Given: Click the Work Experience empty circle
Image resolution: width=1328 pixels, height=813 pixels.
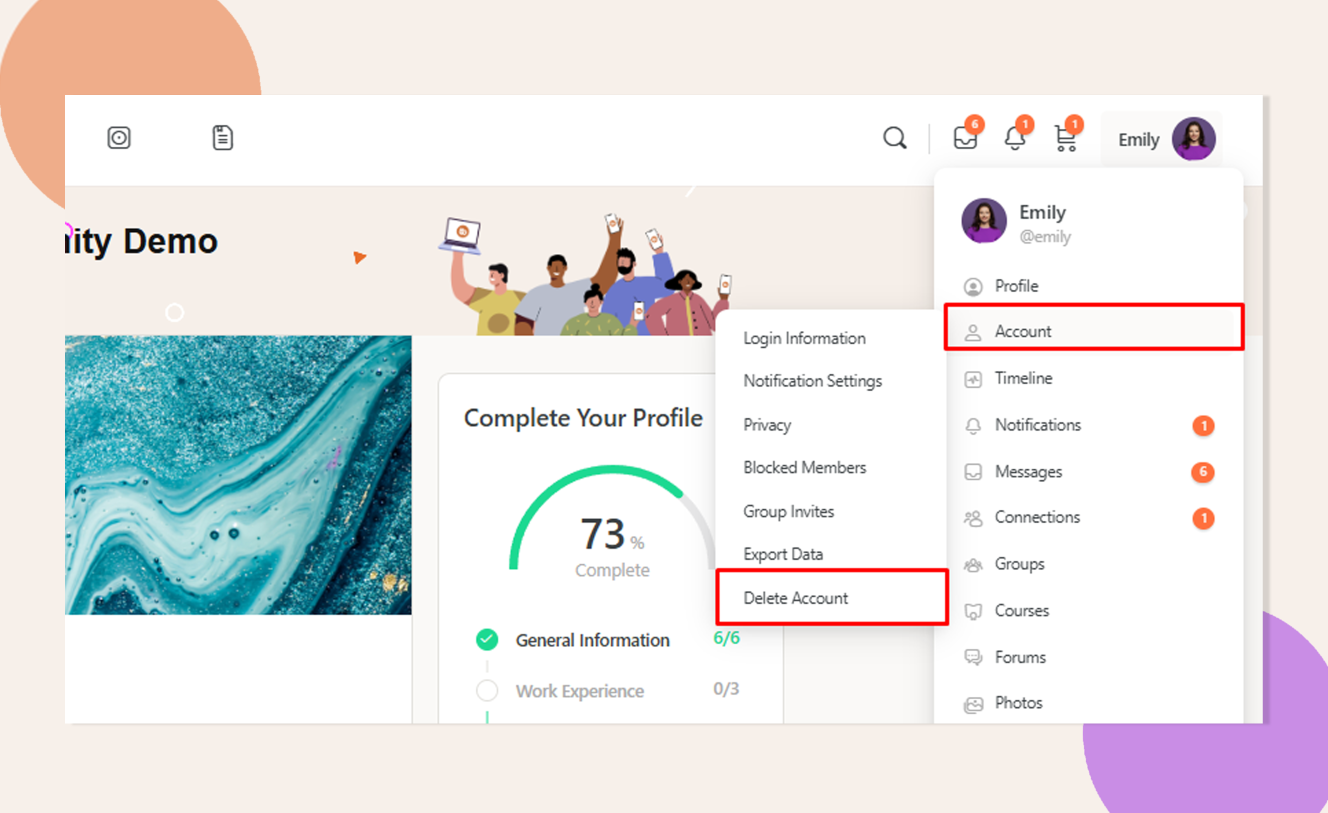Looking at the screenshot, I should tap(487, 691).
